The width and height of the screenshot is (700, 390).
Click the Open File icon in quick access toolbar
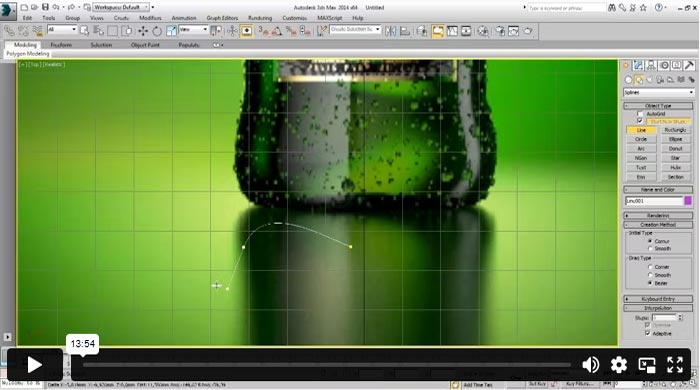(34, 8)
